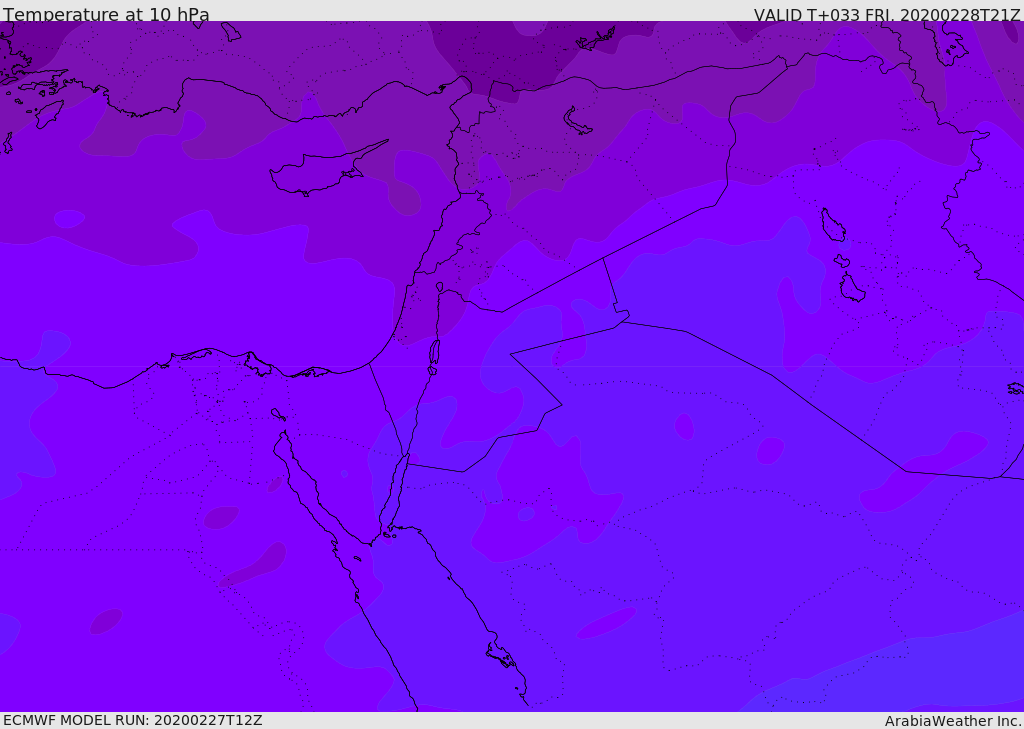Image resolution: width=1024 pixels, height=729 pixels.
Task: Click the 'ArabiaWeather Inc' credit text
Action: tap(952, 721)
